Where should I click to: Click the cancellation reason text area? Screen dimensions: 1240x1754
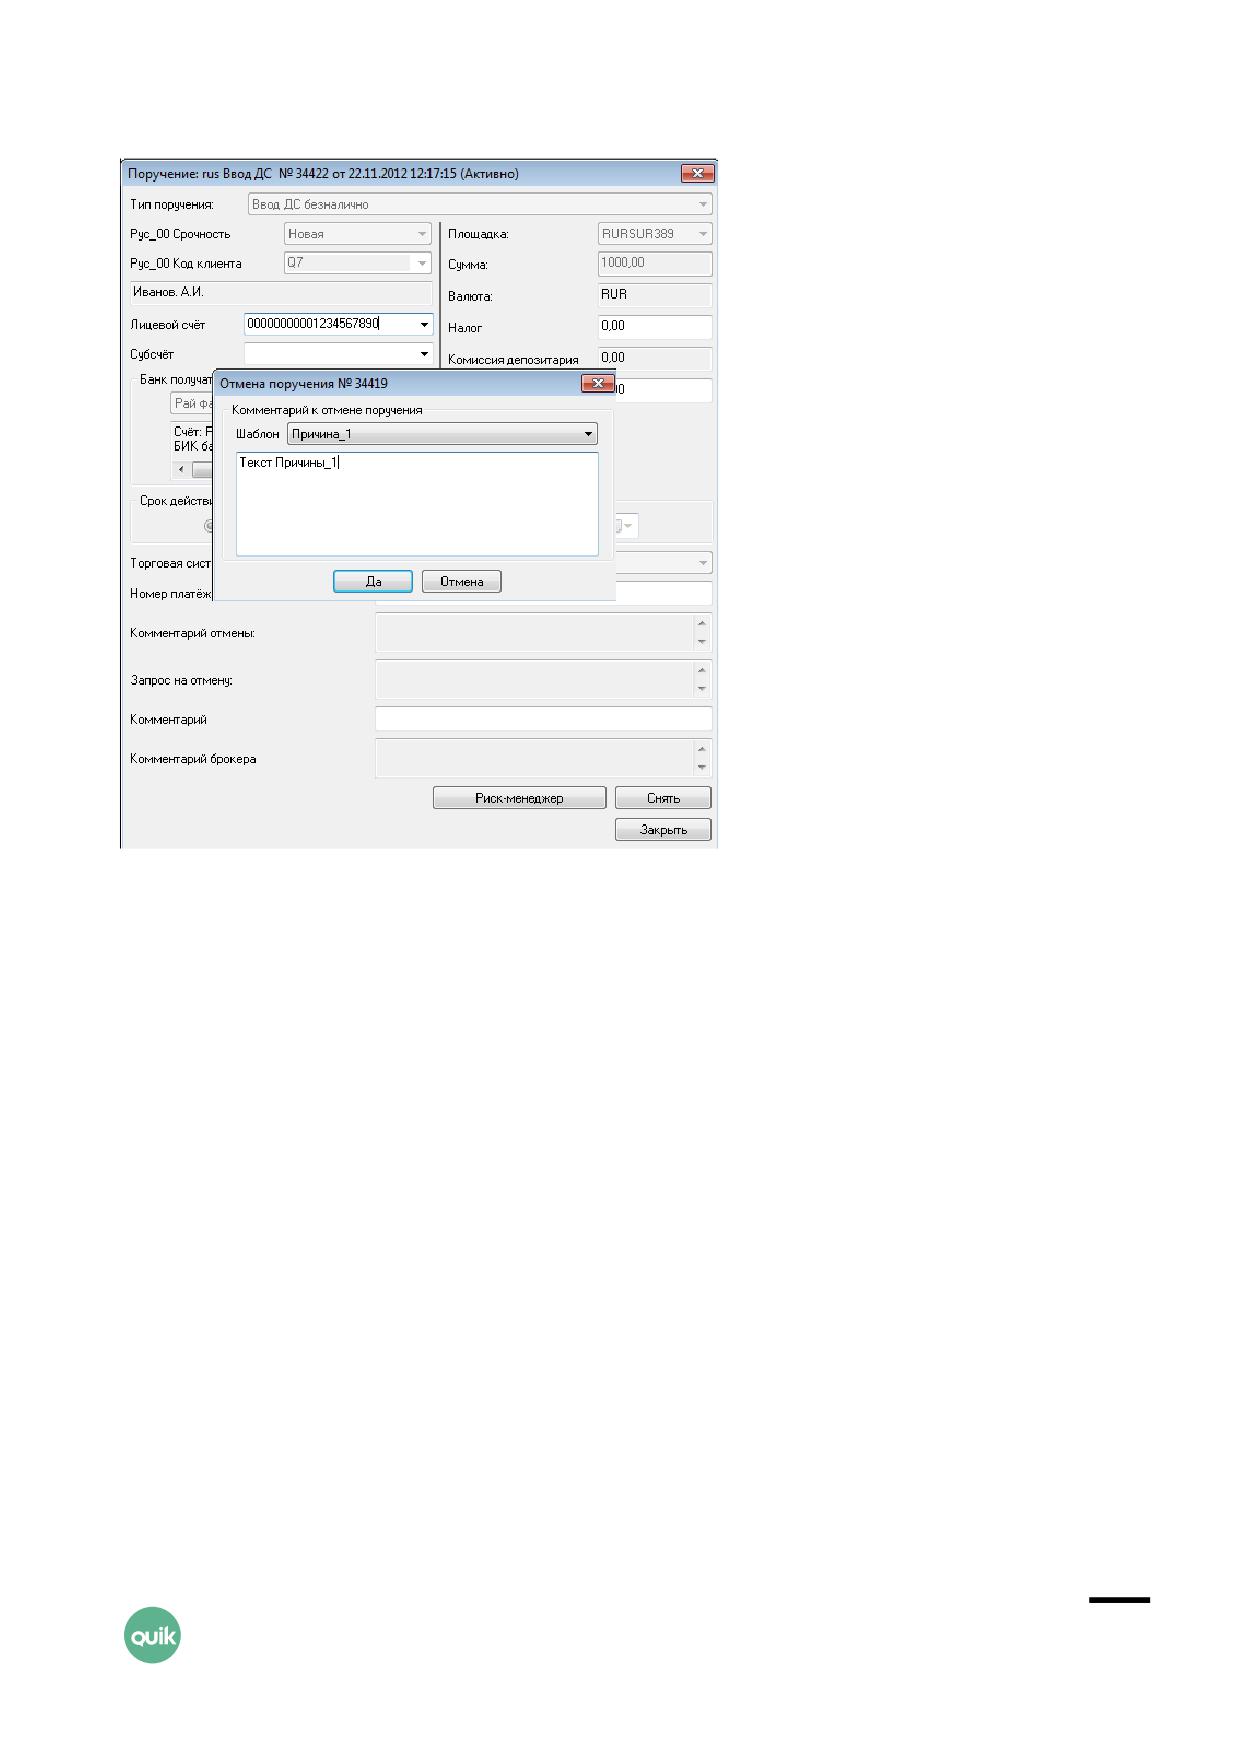417,504
